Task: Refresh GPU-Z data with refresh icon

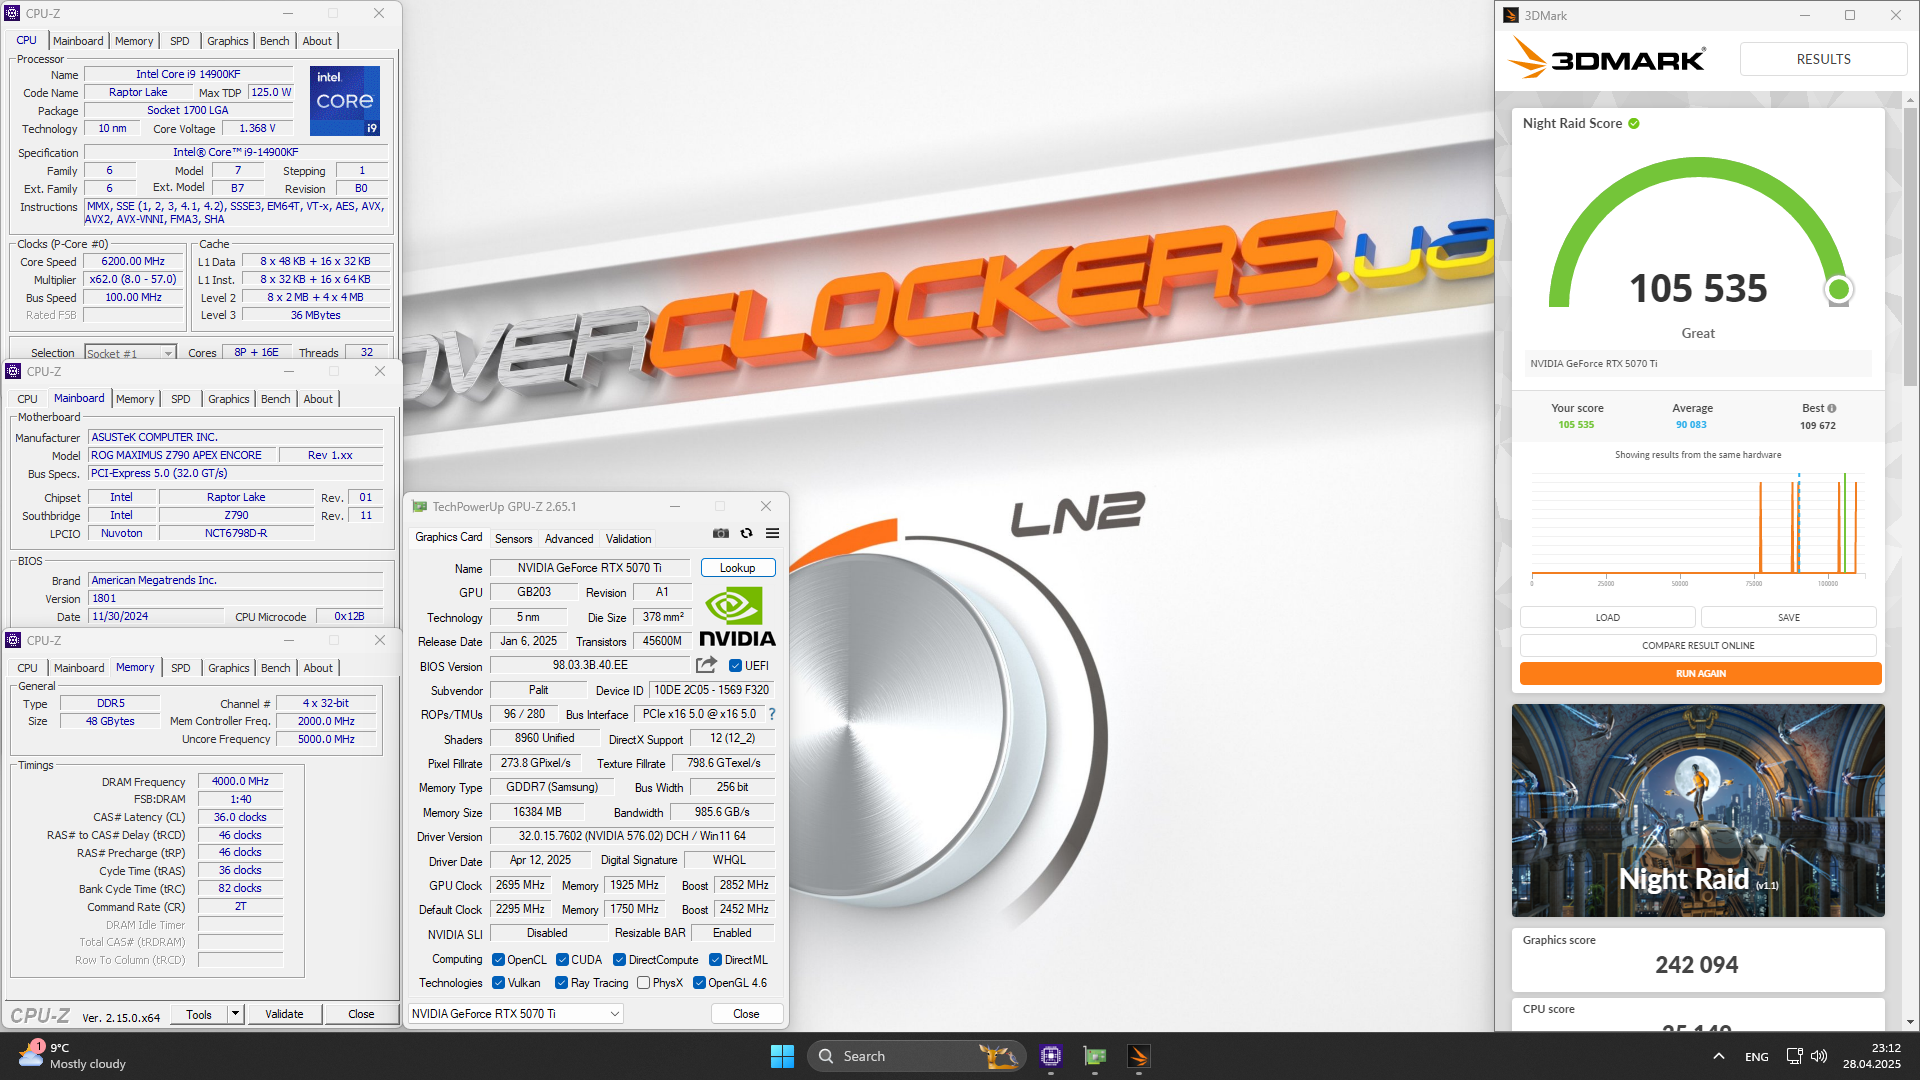Action: 746,534
